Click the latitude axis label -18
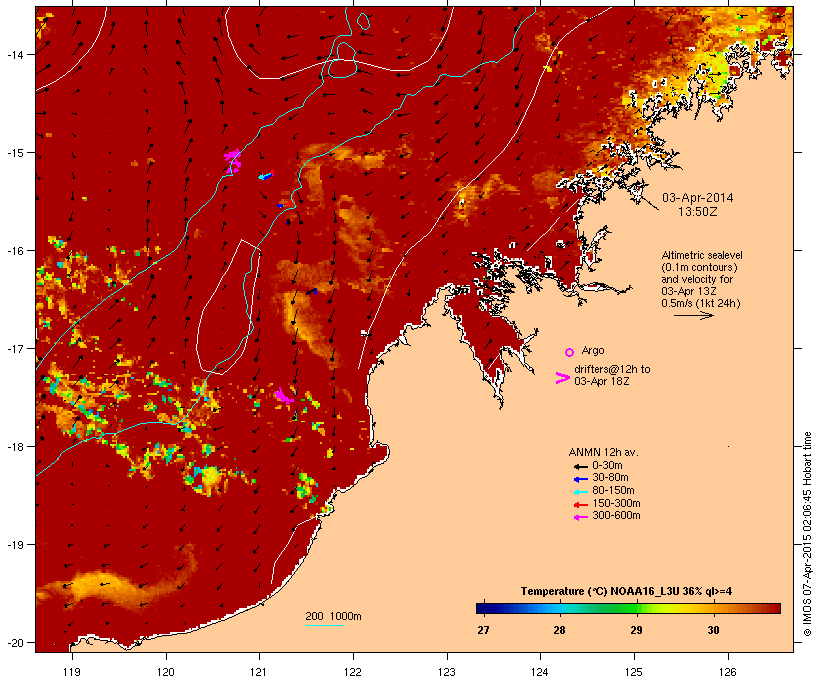Screen dimensions: 820x680 click(14, 446)
